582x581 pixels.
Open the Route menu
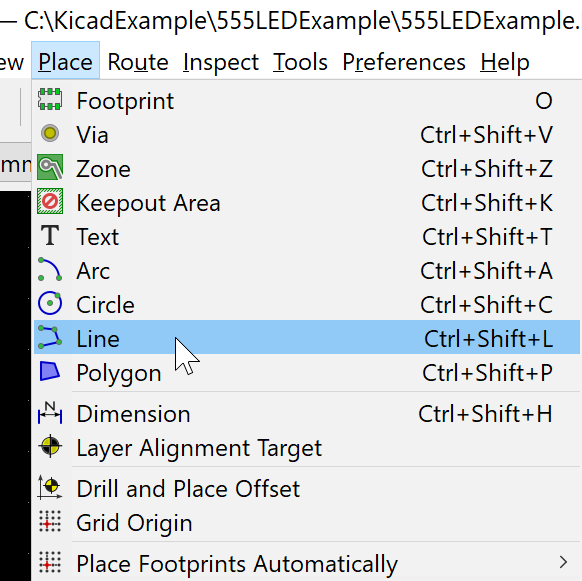(x=138, y=61)
